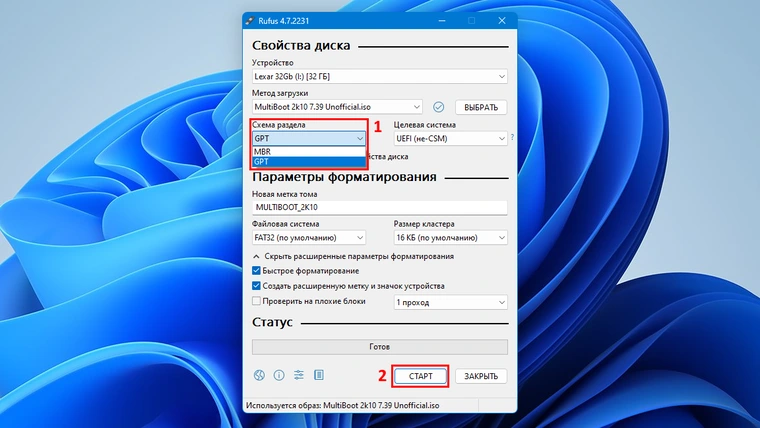
Task: Show the log icon
Action: (319, 376)
